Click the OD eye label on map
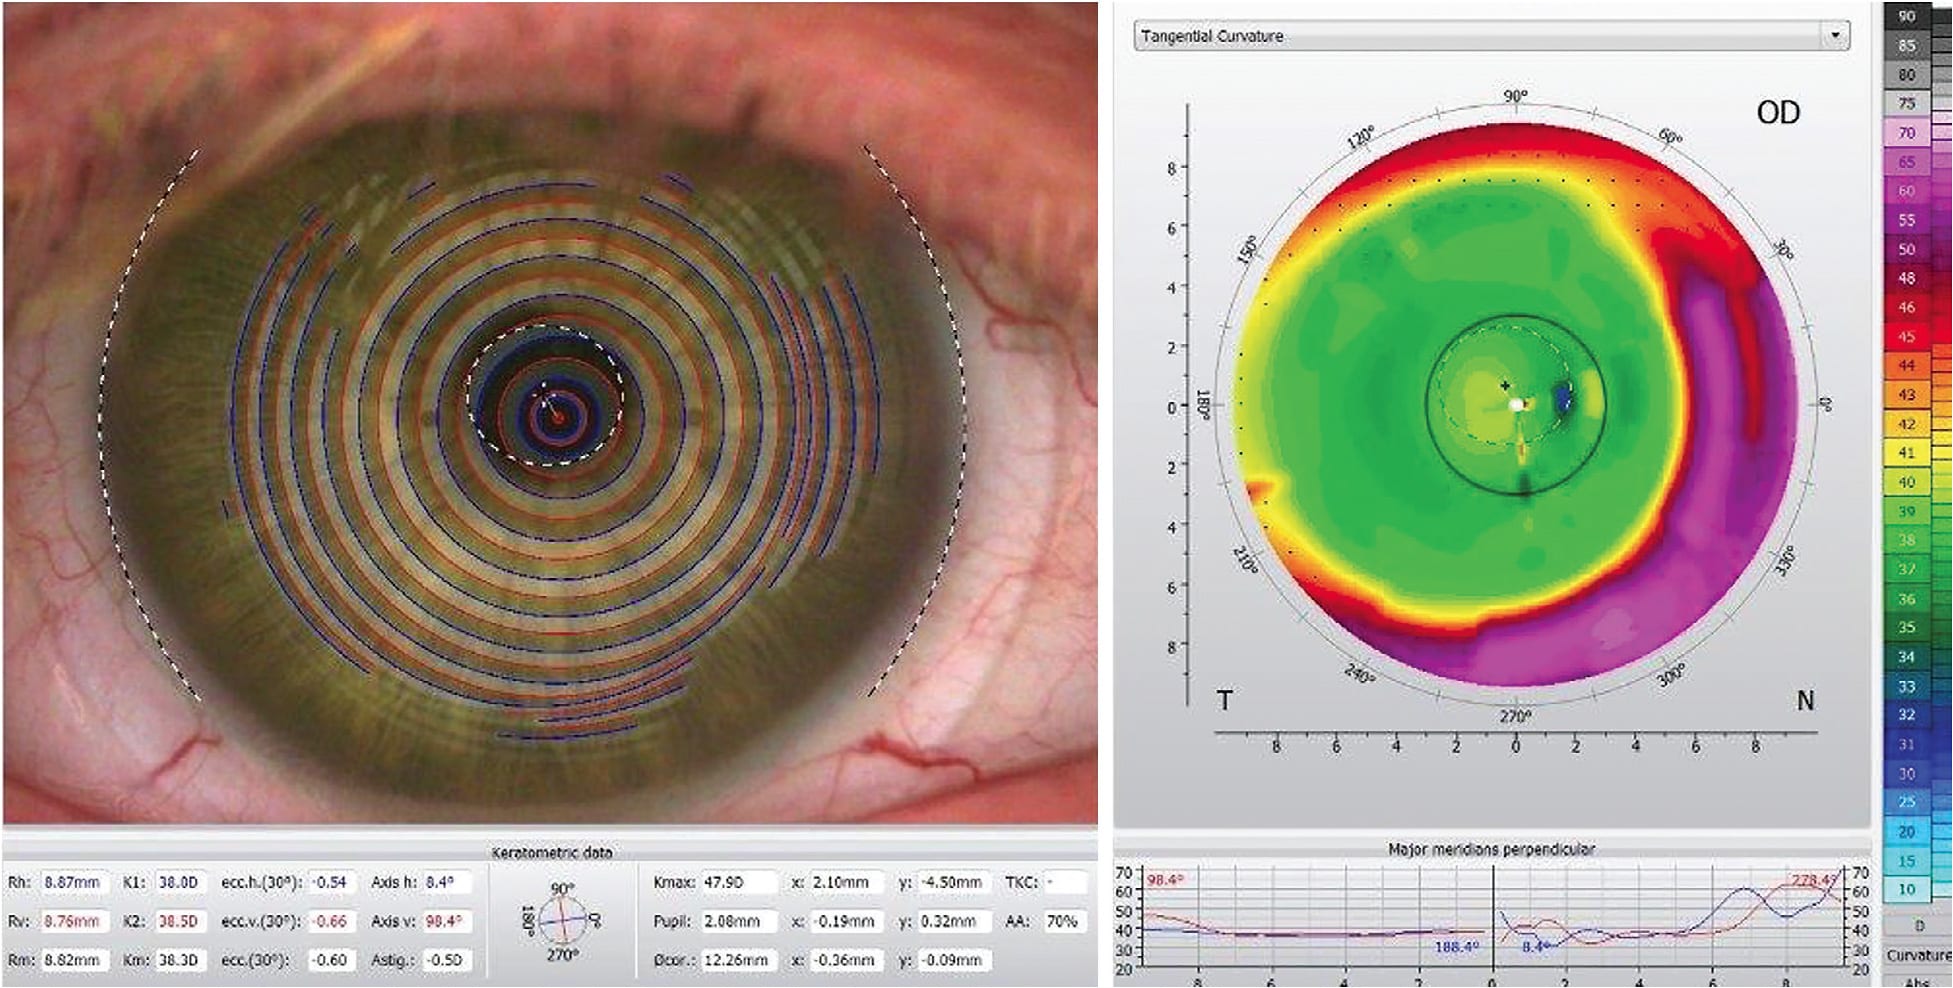Viewport: 1953px width, 988px height. point(1778,113)
